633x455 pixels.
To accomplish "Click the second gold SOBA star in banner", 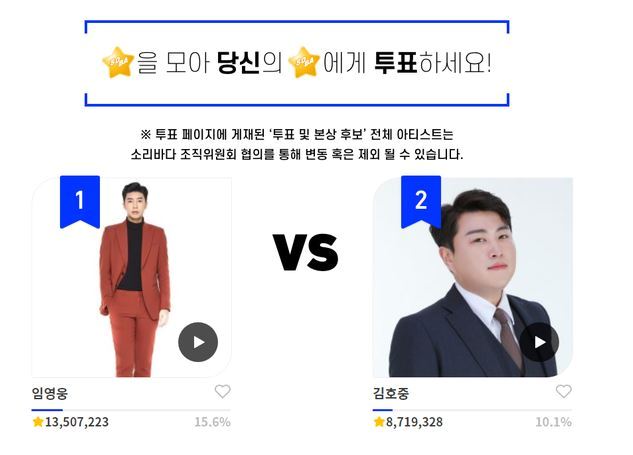I will coord(304,63).
